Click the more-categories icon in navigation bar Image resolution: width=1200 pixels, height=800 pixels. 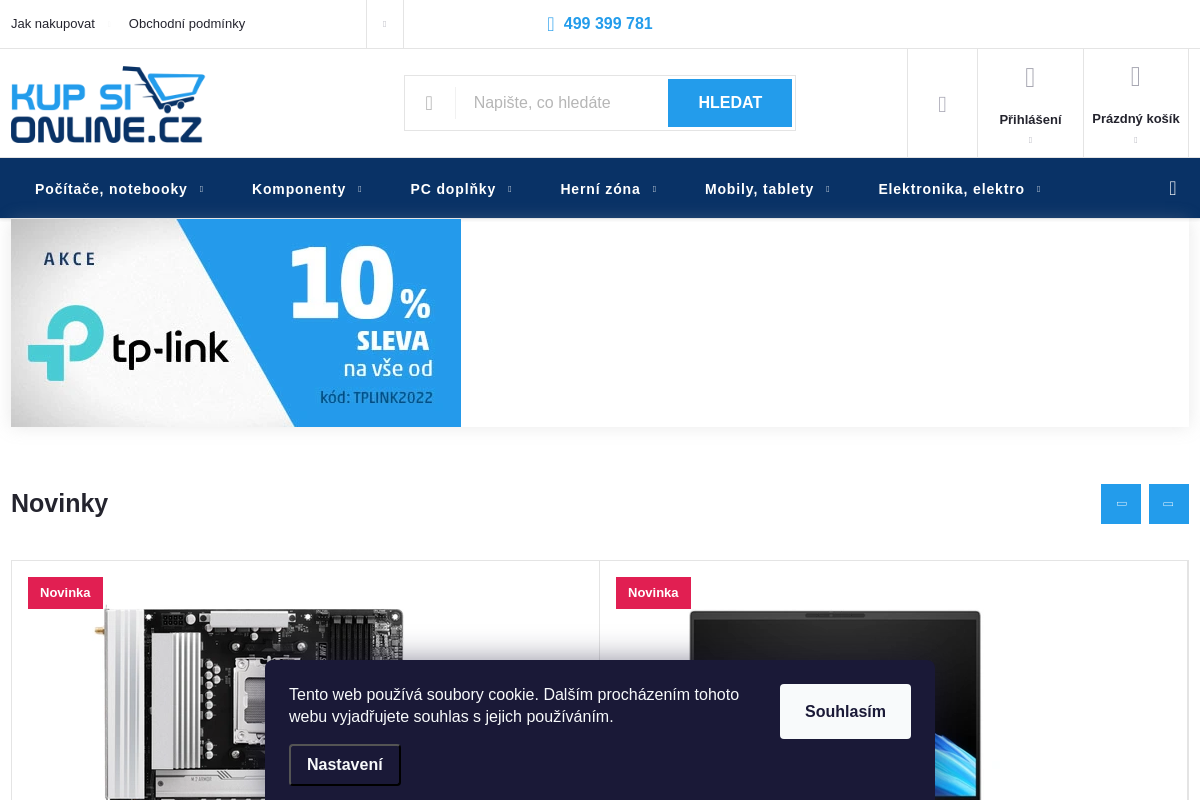[x=1173, y=188]
